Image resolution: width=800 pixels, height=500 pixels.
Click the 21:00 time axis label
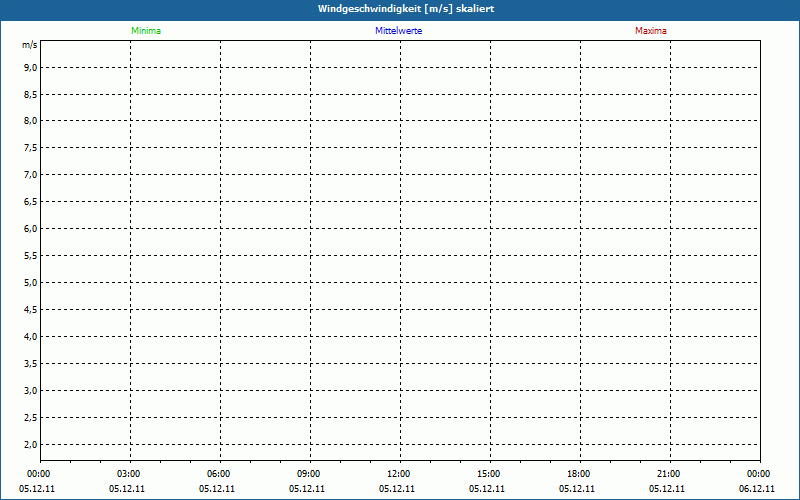click(x=668, y=474)
